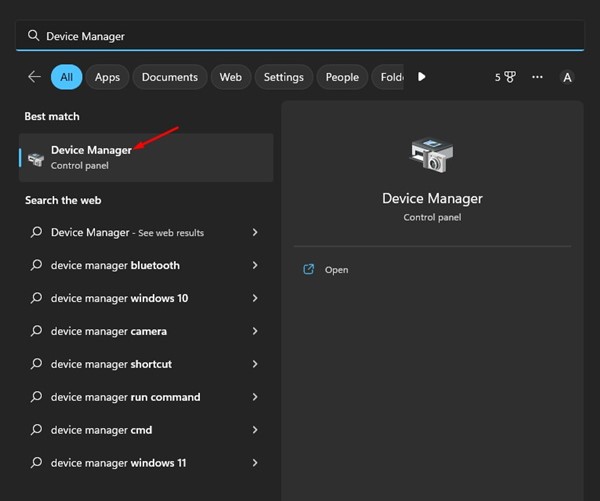
Task: Switch to the Documents filter tab
Action: (x=169, y=77)
